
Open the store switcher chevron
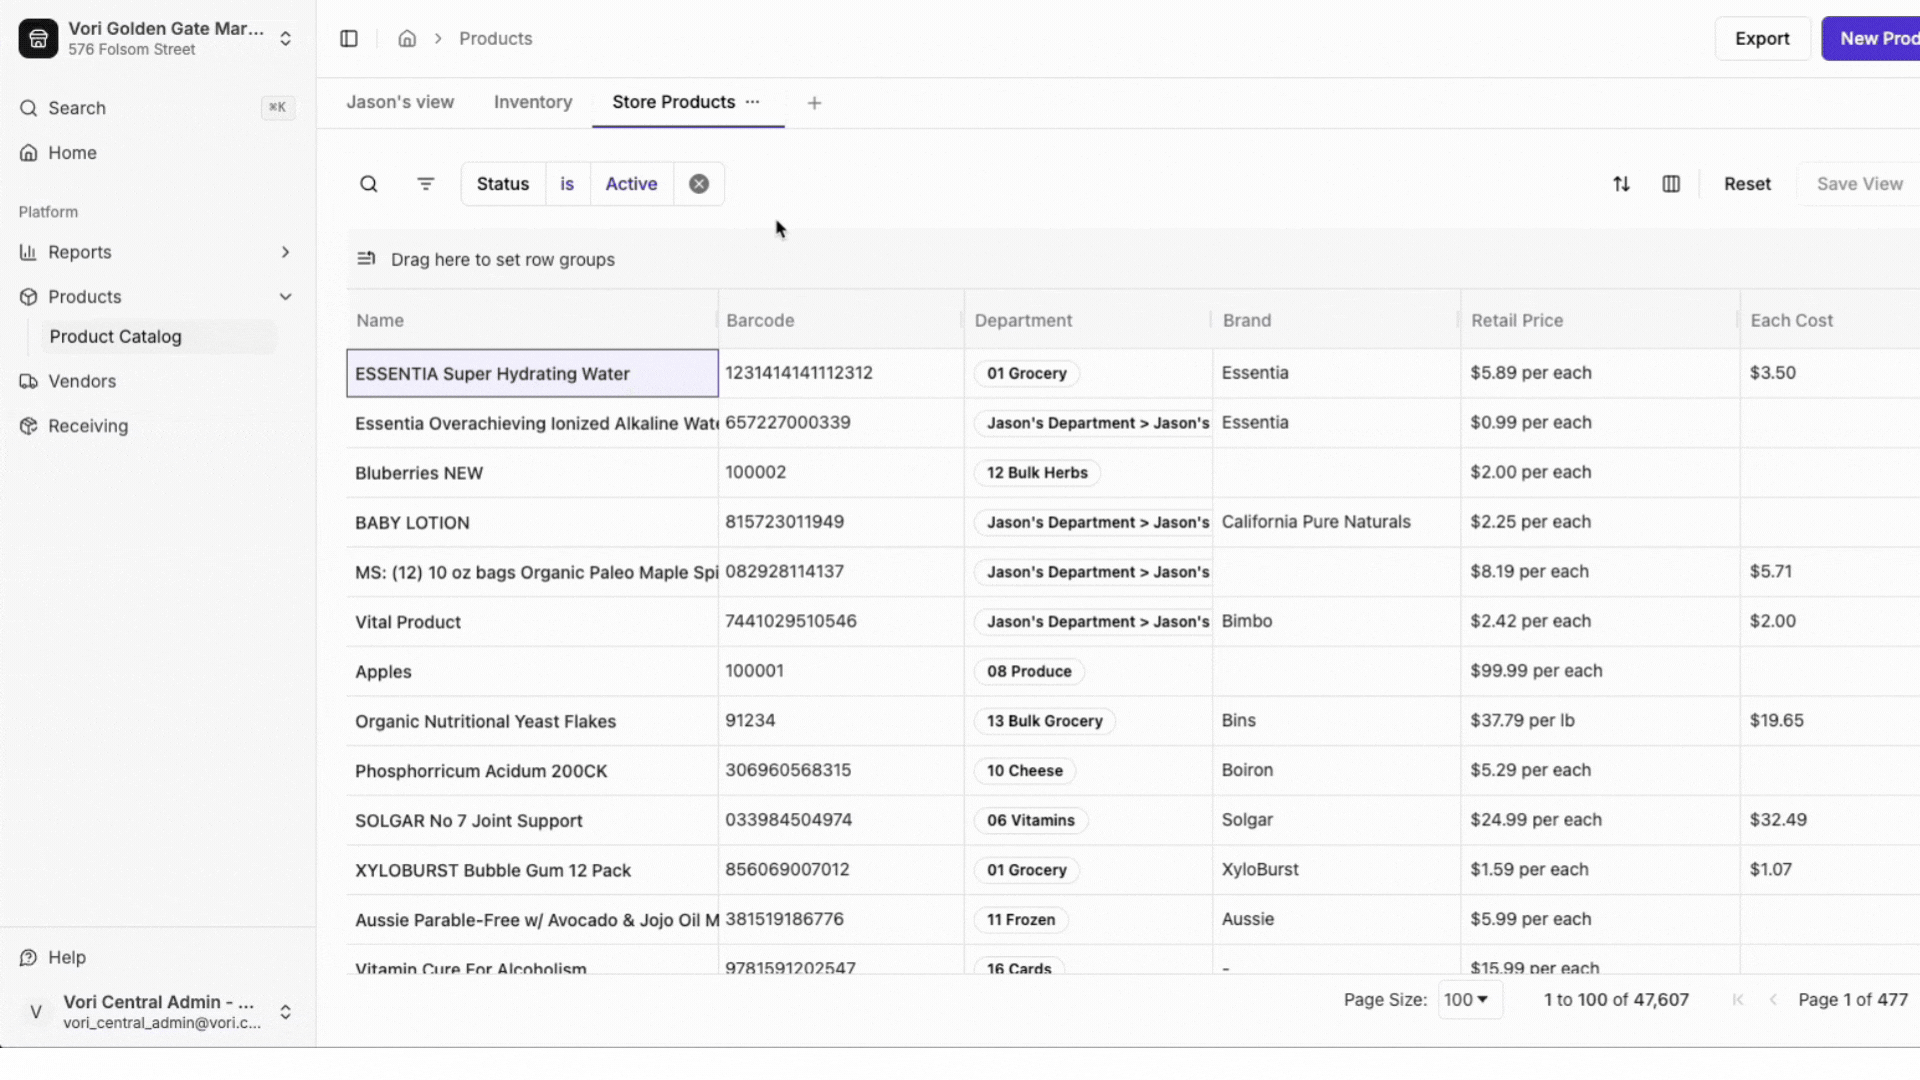[x=285, y=38]
